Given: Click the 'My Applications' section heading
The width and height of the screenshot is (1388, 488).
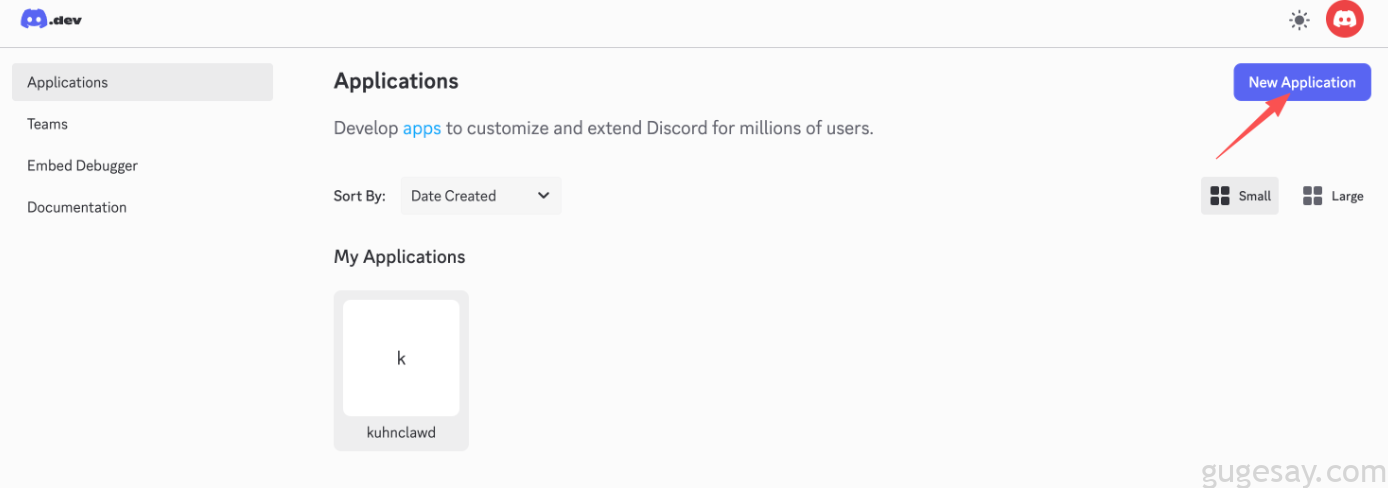Looking at the screenshot, I should click(x=399, y=257).
